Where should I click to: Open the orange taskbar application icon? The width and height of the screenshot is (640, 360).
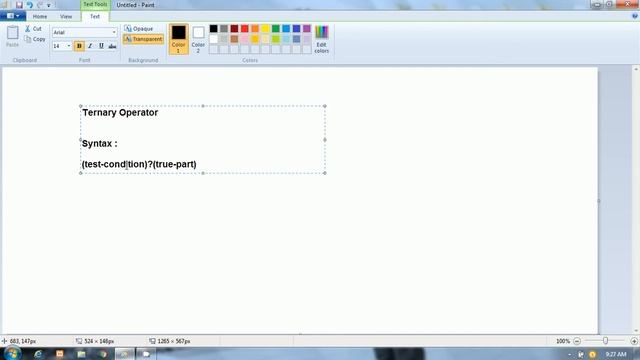60,354
